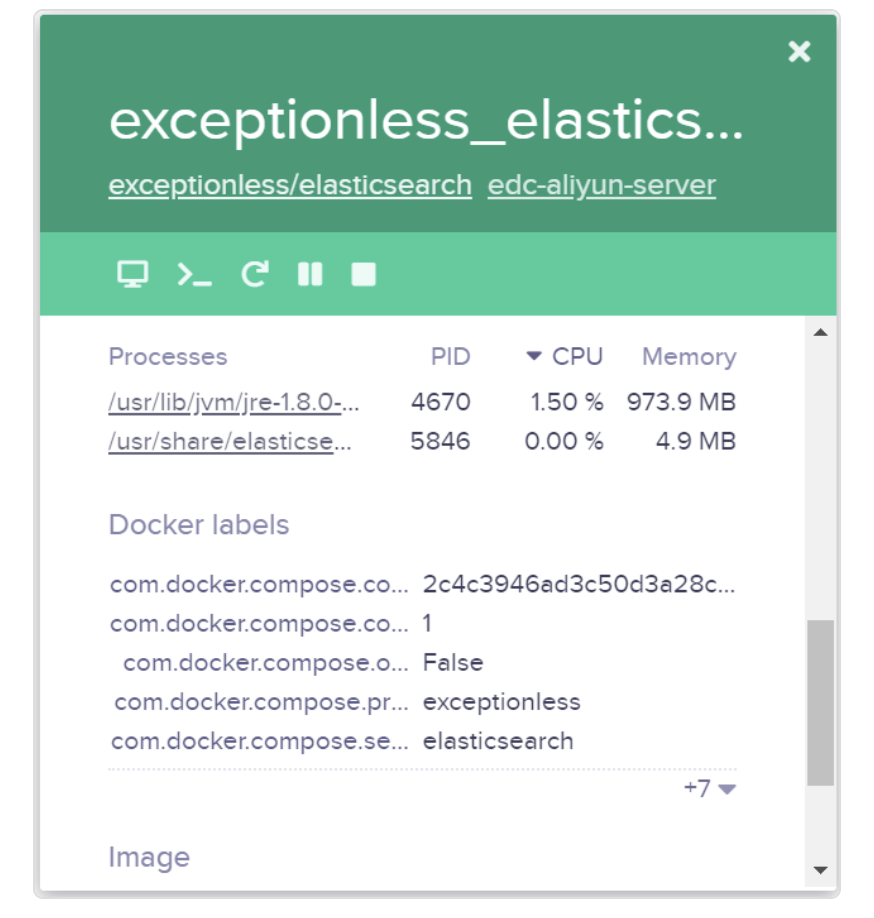This screenshot has height=918, width=874.
Task: Click PID value 4670
Action: pyautogui.click(x=441, y=402)
